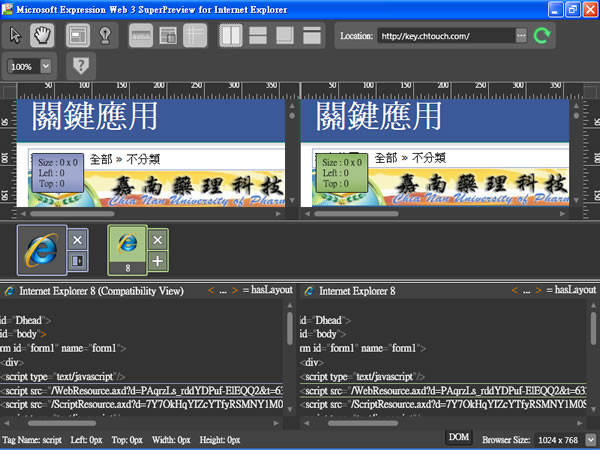Switch to vertical side-by-side split layout
The width and height of the screenshot is (600, 450).
pyautogui.click(x=230, y=35)
